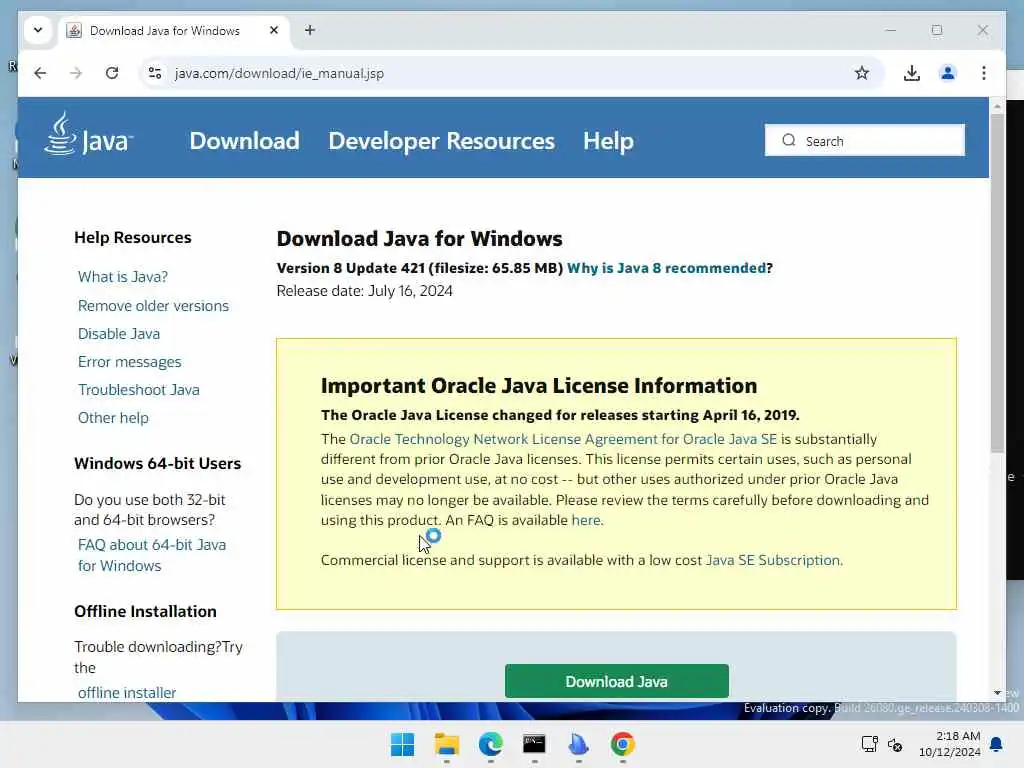The image size is (1024, 768).
Task: Open the notification bell in taskbar
Action: click(997, 744)
